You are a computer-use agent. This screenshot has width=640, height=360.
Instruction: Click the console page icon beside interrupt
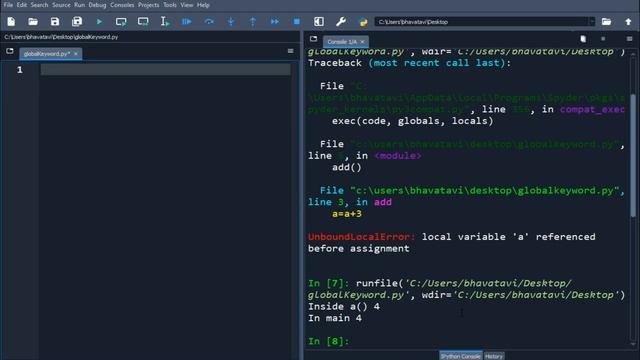[583, 39]
